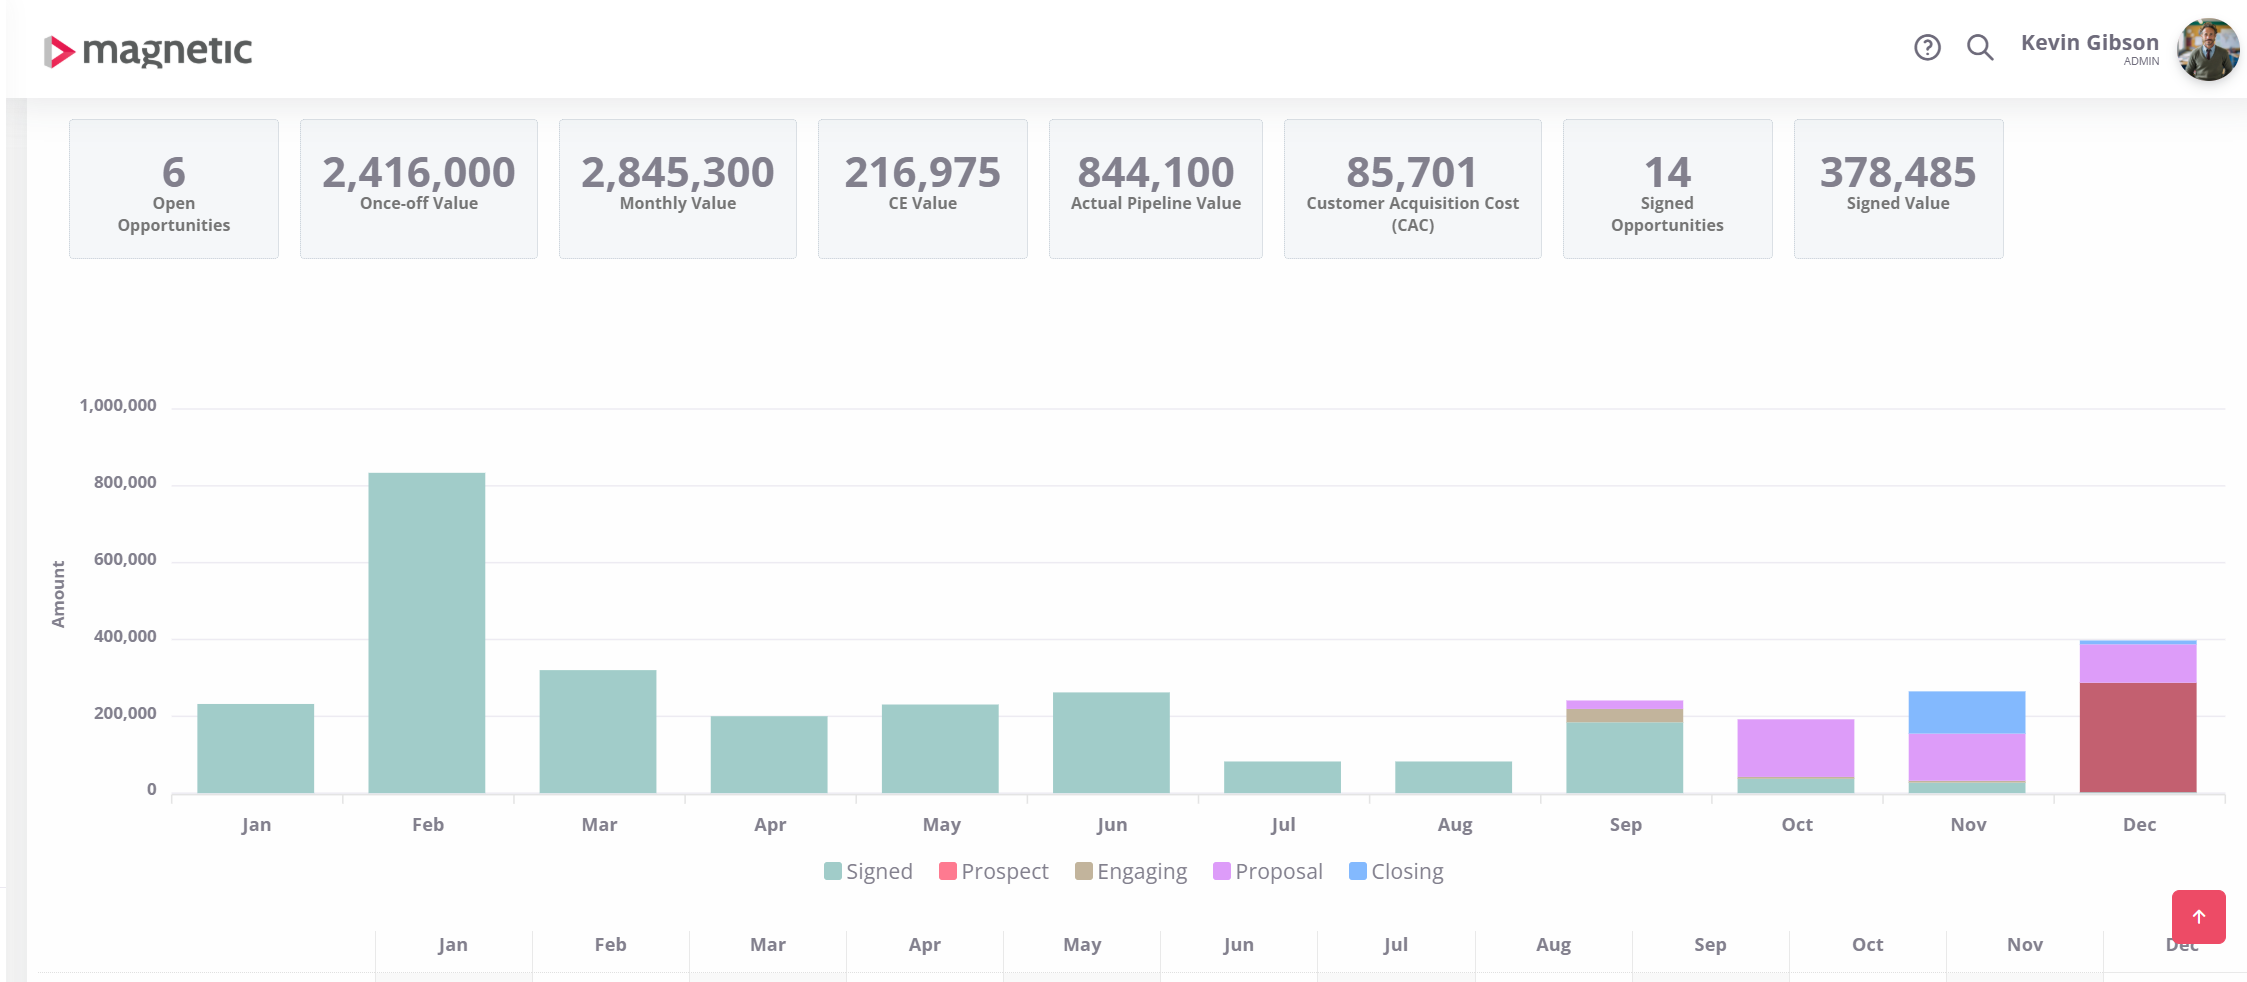Image resolution: width=2247 pixels, height=982 pixels.
Task: Click the December Prospect bar segment
Action: coord(2138,737)
